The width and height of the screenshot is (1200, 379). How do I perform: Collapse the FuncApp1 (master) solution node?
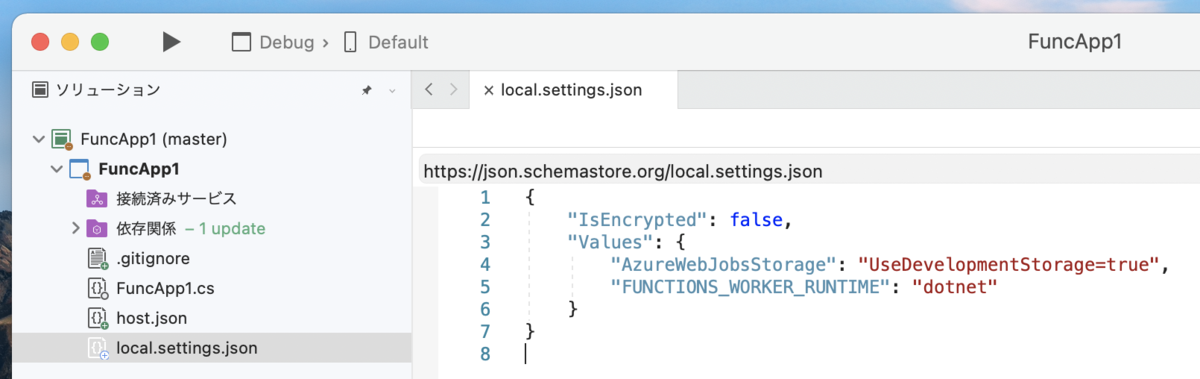click(39, 139)
